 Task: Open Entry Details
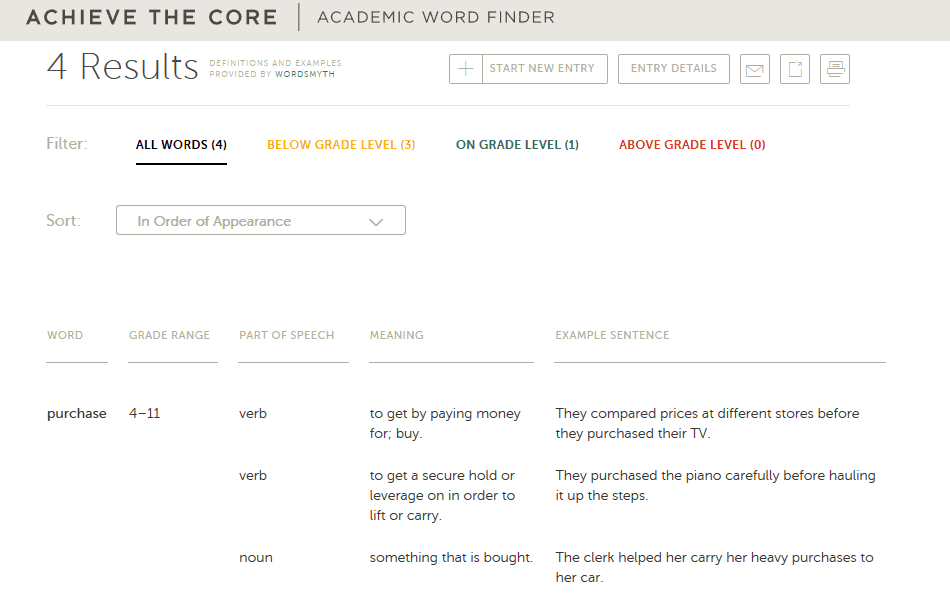(674, 69)
